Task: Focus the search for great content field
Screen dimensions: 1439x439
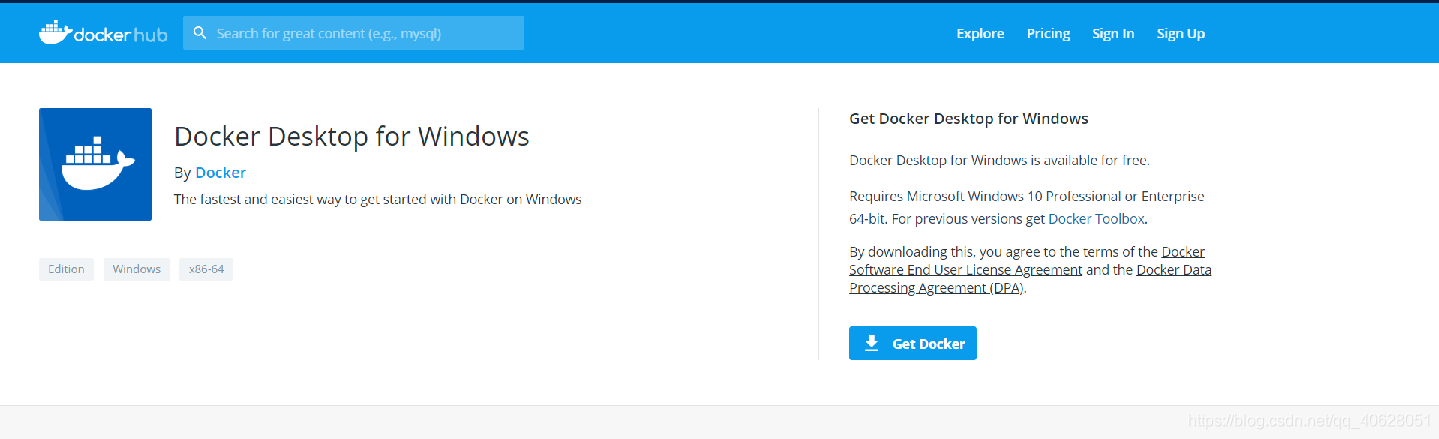Action: [353, 33]
